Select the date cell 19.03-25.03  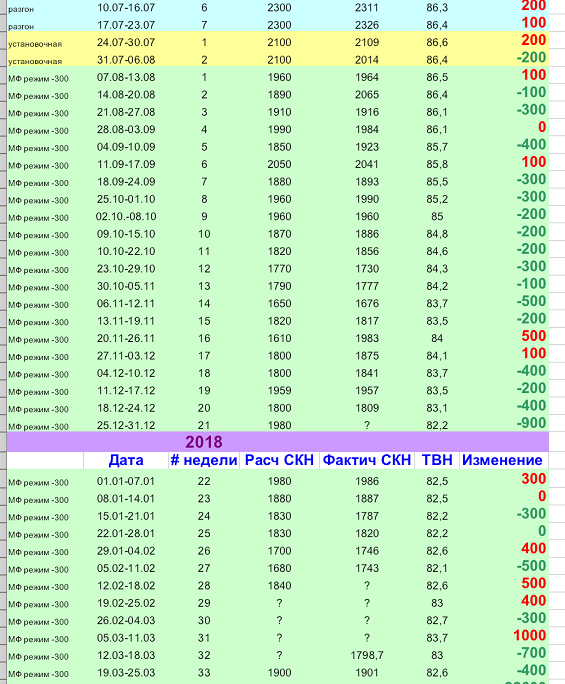tap(126, 673)
